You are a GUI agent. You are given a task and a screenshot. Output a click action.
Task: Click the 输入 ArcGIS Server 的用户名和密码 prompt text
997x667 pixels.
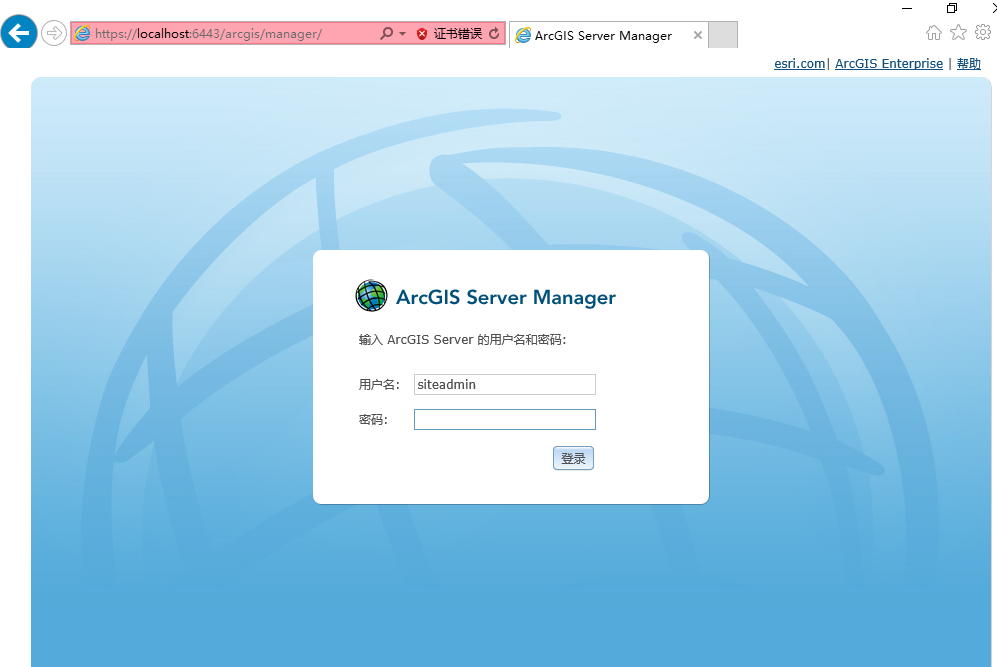462,340
